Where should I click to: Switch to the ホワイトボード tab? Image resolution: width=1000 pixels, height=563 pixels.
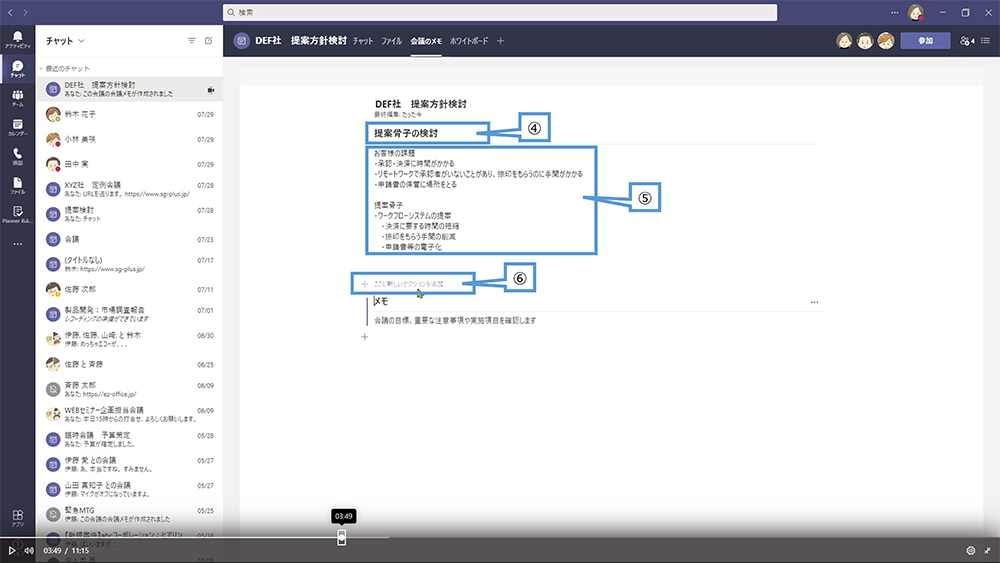[x=469, y=41]
